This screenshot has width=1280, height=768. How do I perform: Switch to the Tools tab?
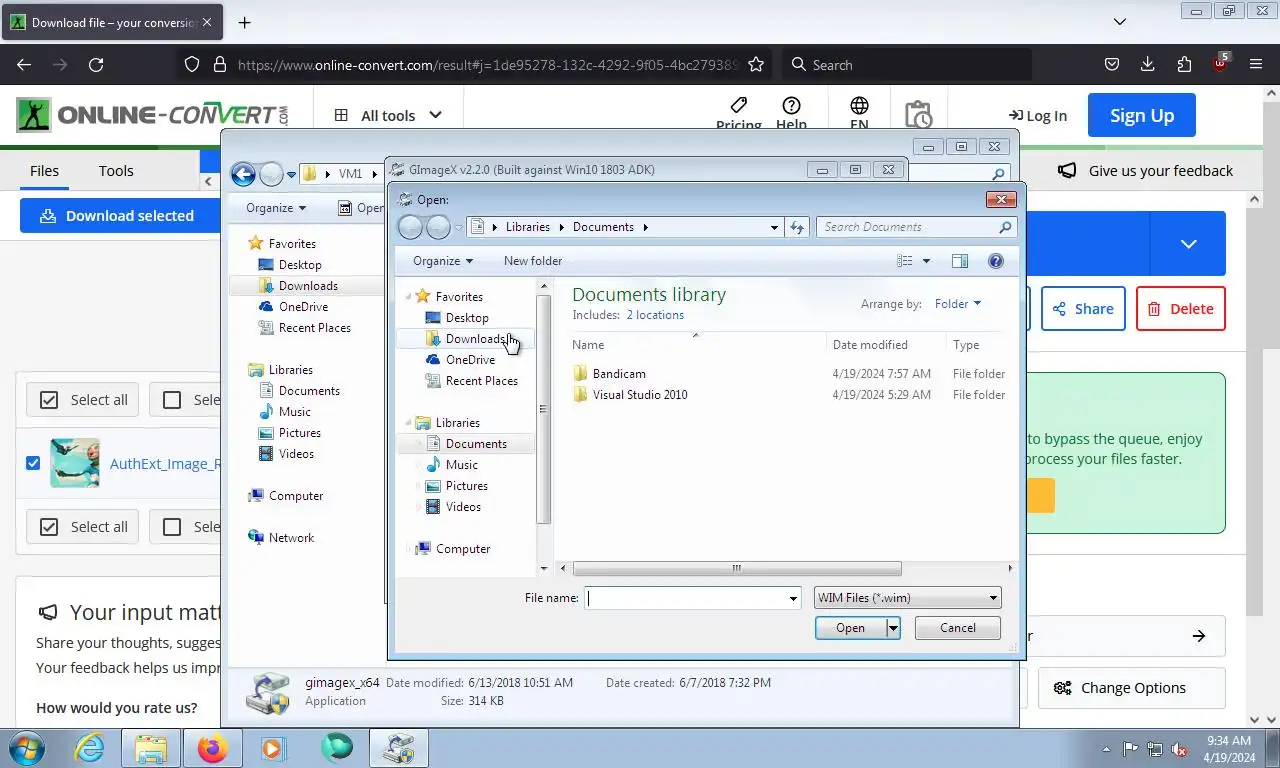coord(116,171)
